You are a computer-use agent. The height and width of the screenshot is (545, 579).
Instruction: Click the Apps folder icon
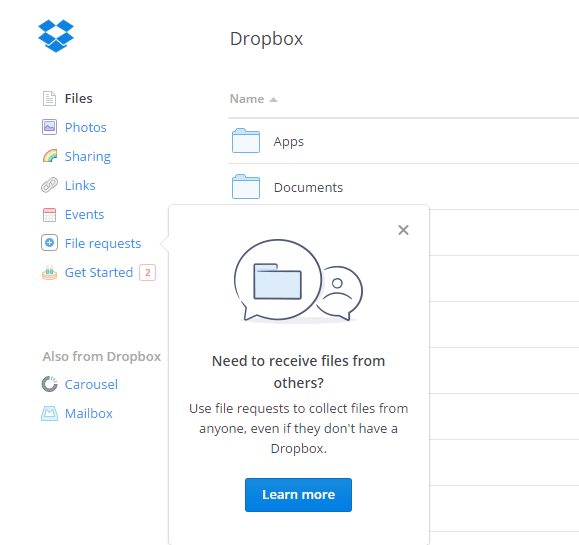click(246, 141)
